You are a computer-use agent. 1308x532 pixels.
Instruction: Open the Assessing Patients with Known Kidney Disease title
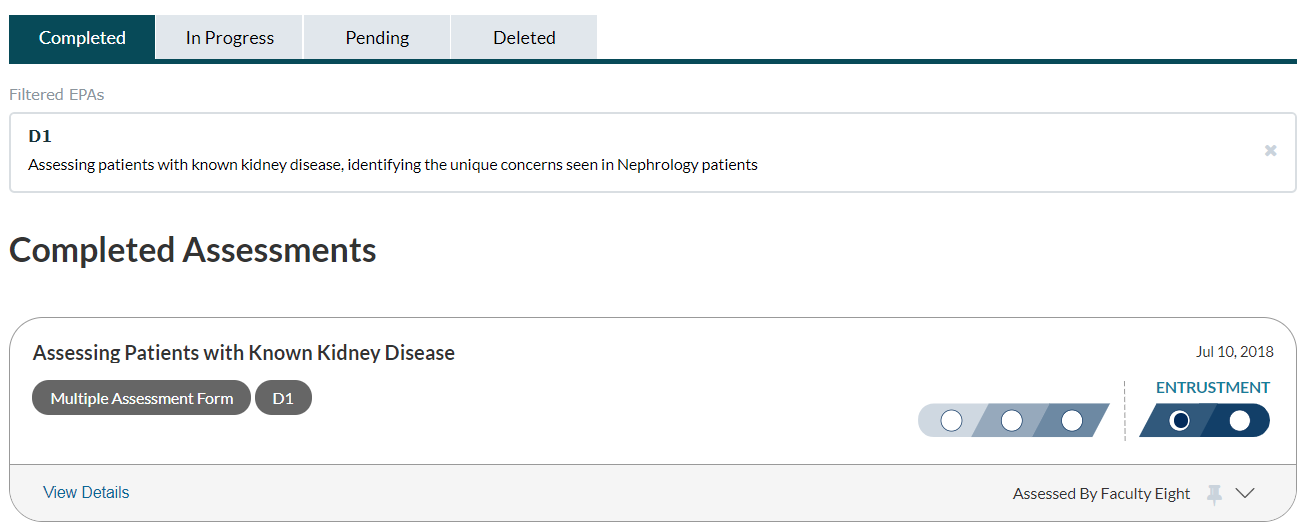coord(244,352)
